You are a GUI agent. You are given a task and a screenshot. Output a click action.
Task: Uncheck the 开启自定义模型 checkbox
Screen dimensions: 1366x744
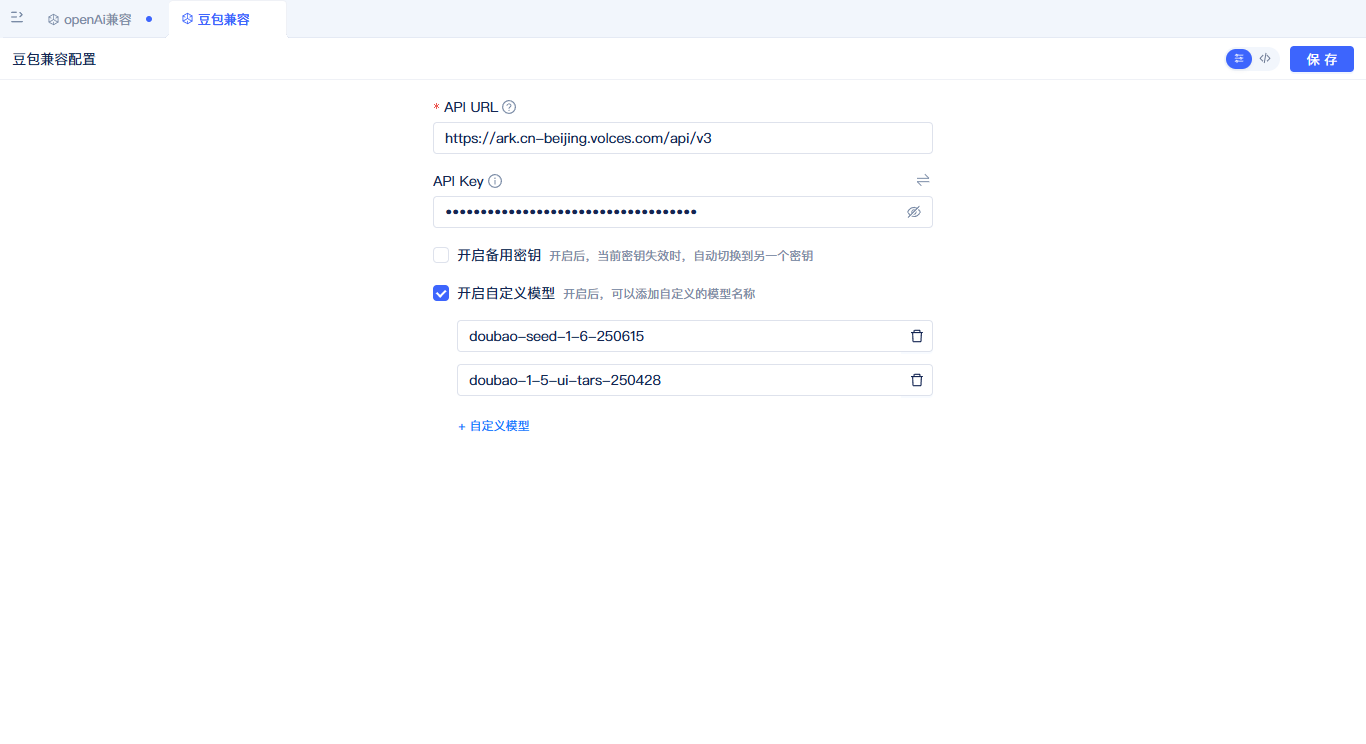441,293
